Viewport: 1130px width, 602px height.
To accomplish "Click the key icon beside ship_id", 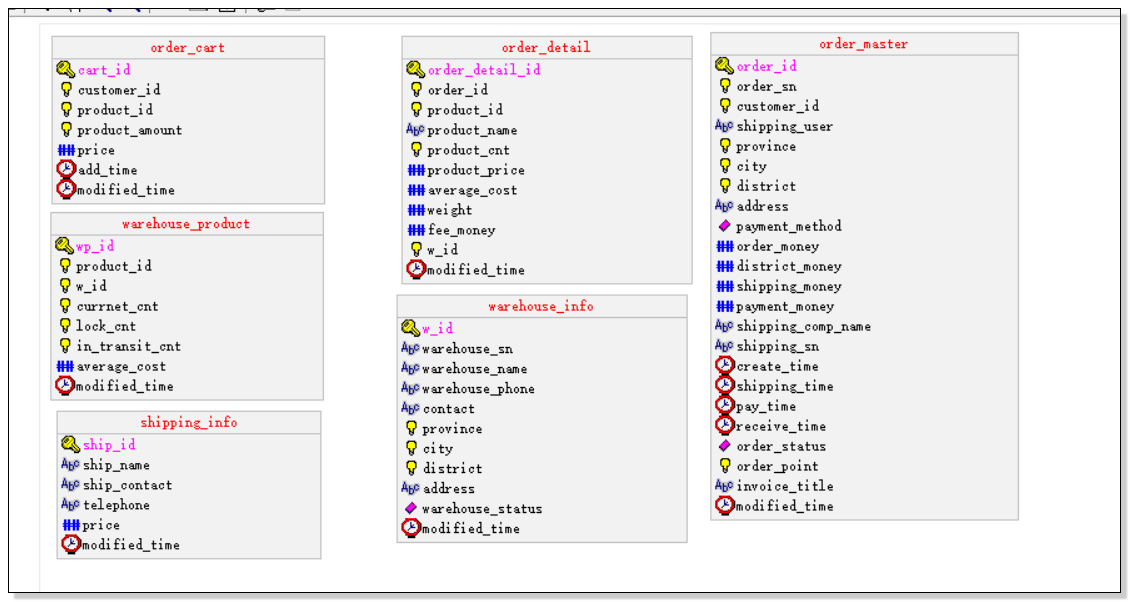I will tap(70, 444).
